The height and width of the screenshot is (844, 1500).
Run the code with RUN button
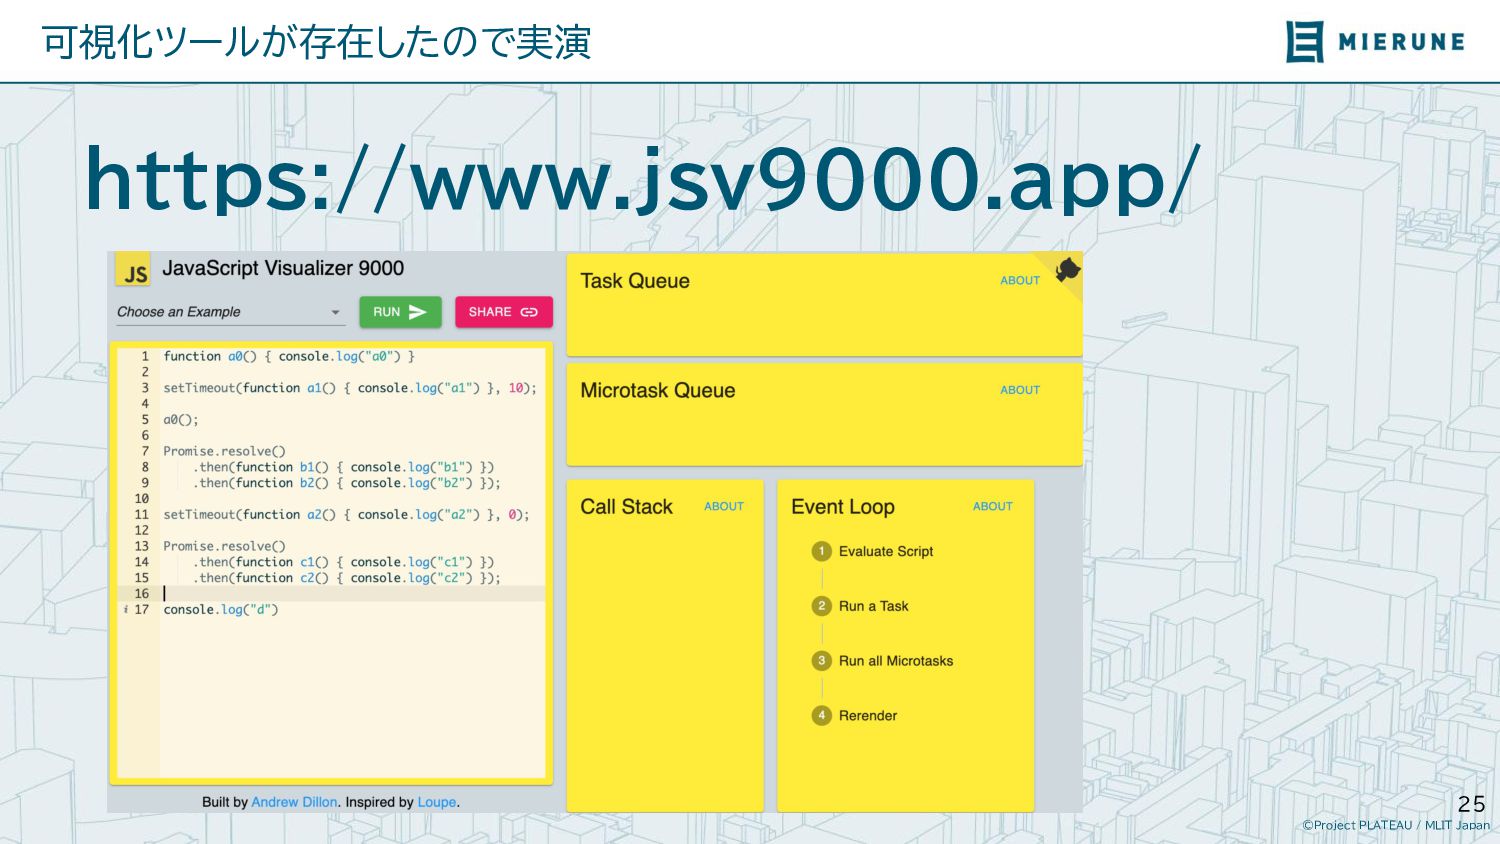click(400, 312)
